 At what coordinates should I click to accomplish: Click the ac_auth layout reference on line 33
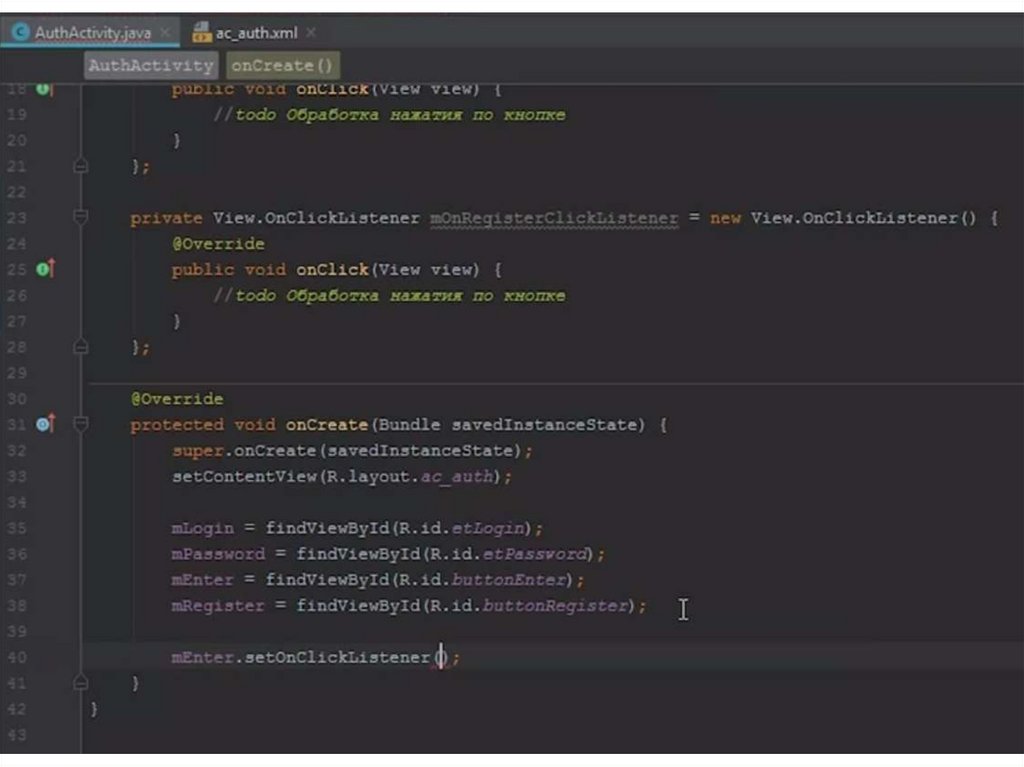click(456, 477)
